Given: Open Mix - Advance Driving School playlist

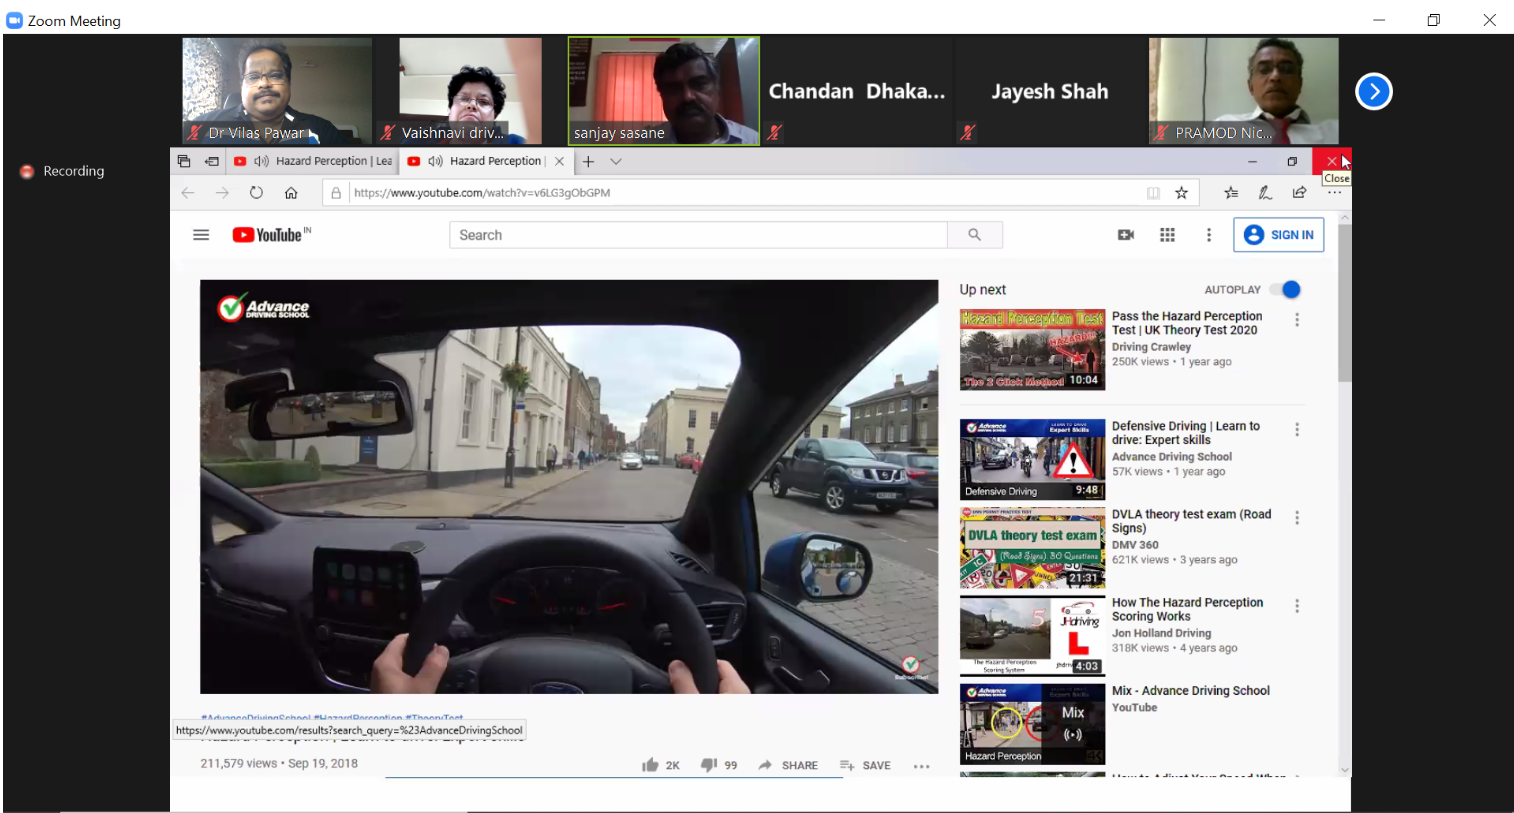Looking at the screenshot, I should (x=1191, y=691).
